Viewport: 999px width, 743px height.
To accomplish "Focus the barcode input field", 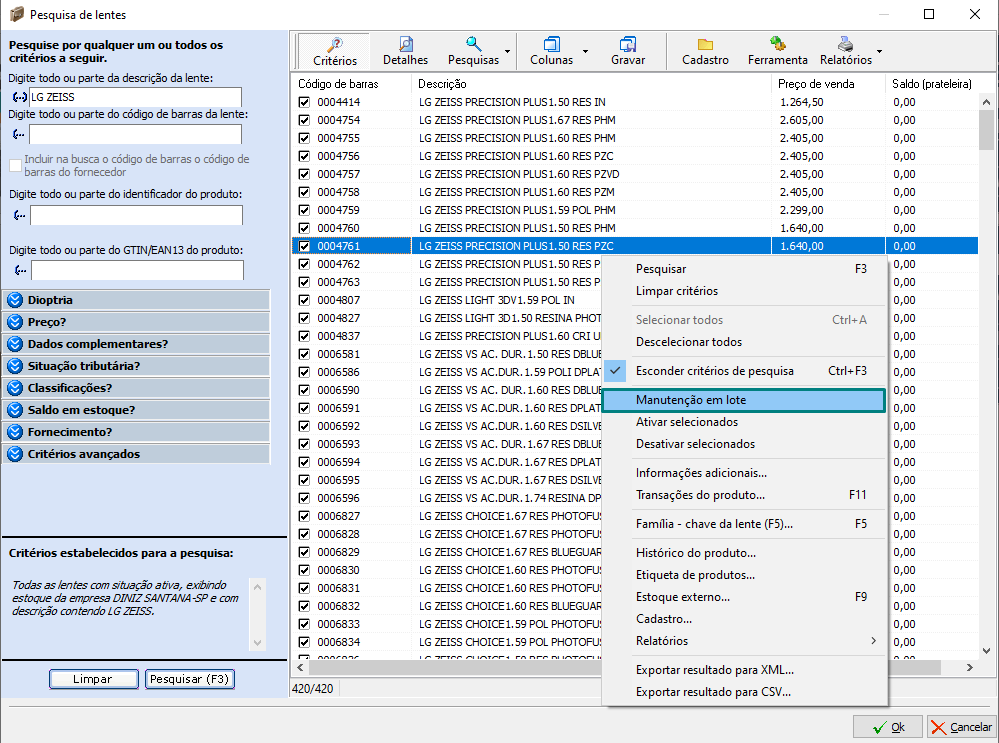I will click(x=136, y=134).
